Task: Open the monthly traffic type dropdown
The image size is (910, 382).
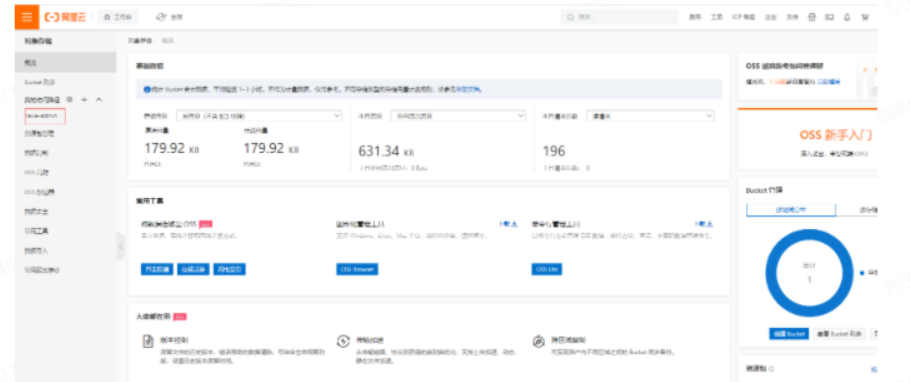Action: [x=458, y=116]
